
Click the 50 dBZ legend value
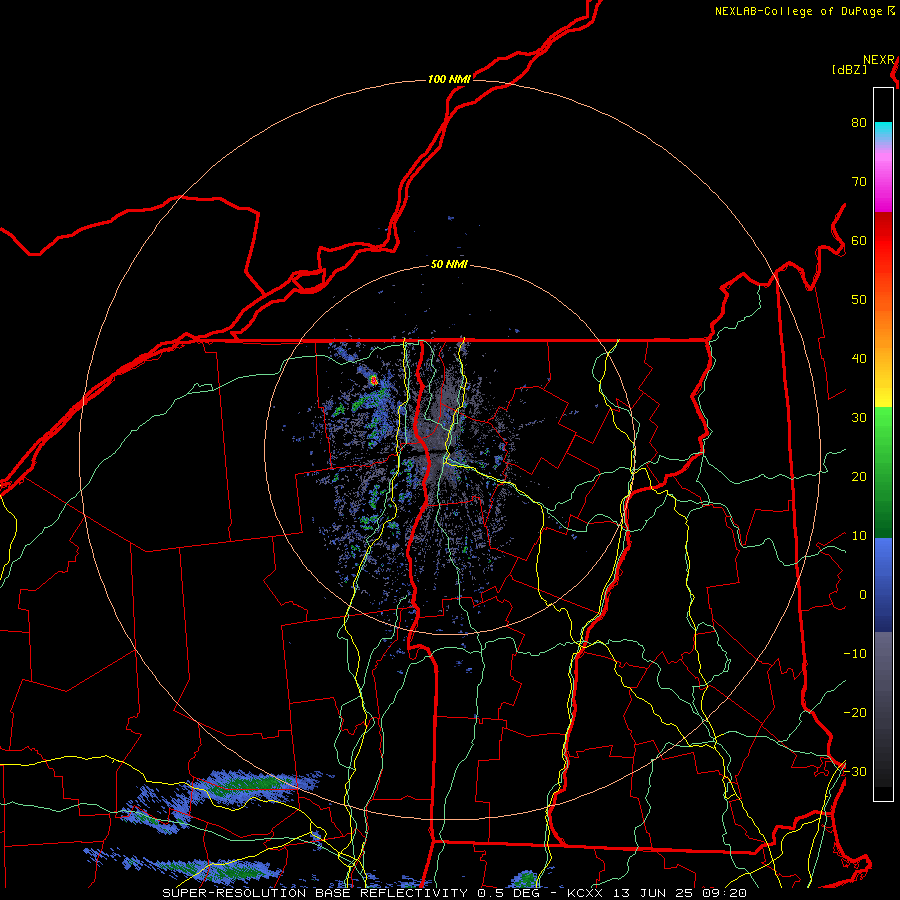click(x=859, y=300)
